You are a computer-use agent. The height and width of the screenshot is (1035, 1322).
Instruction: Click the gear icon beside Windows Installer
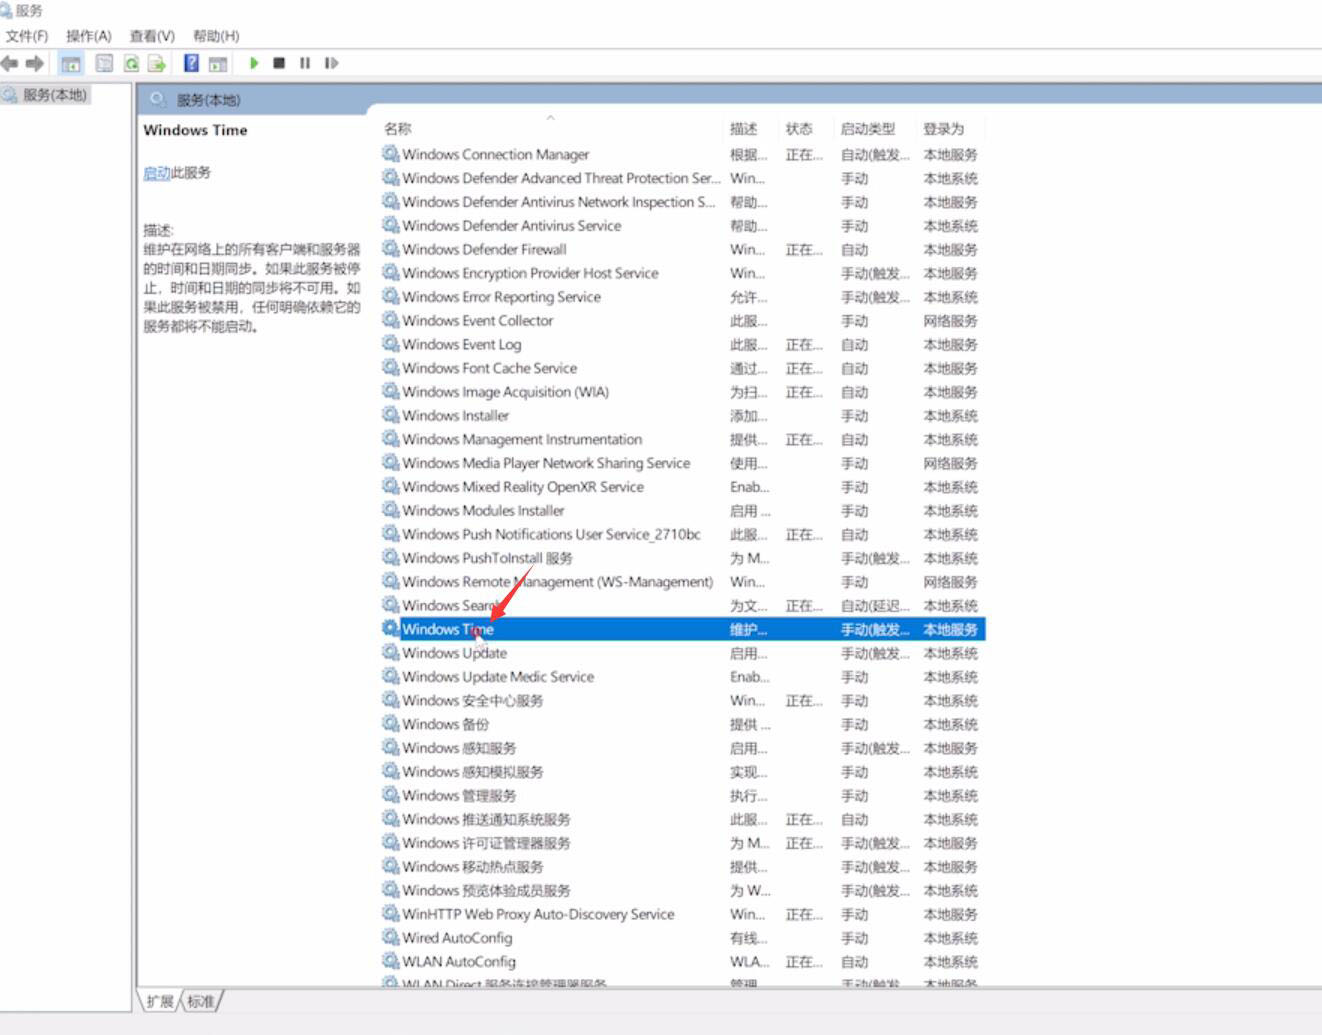coord(390,415)
